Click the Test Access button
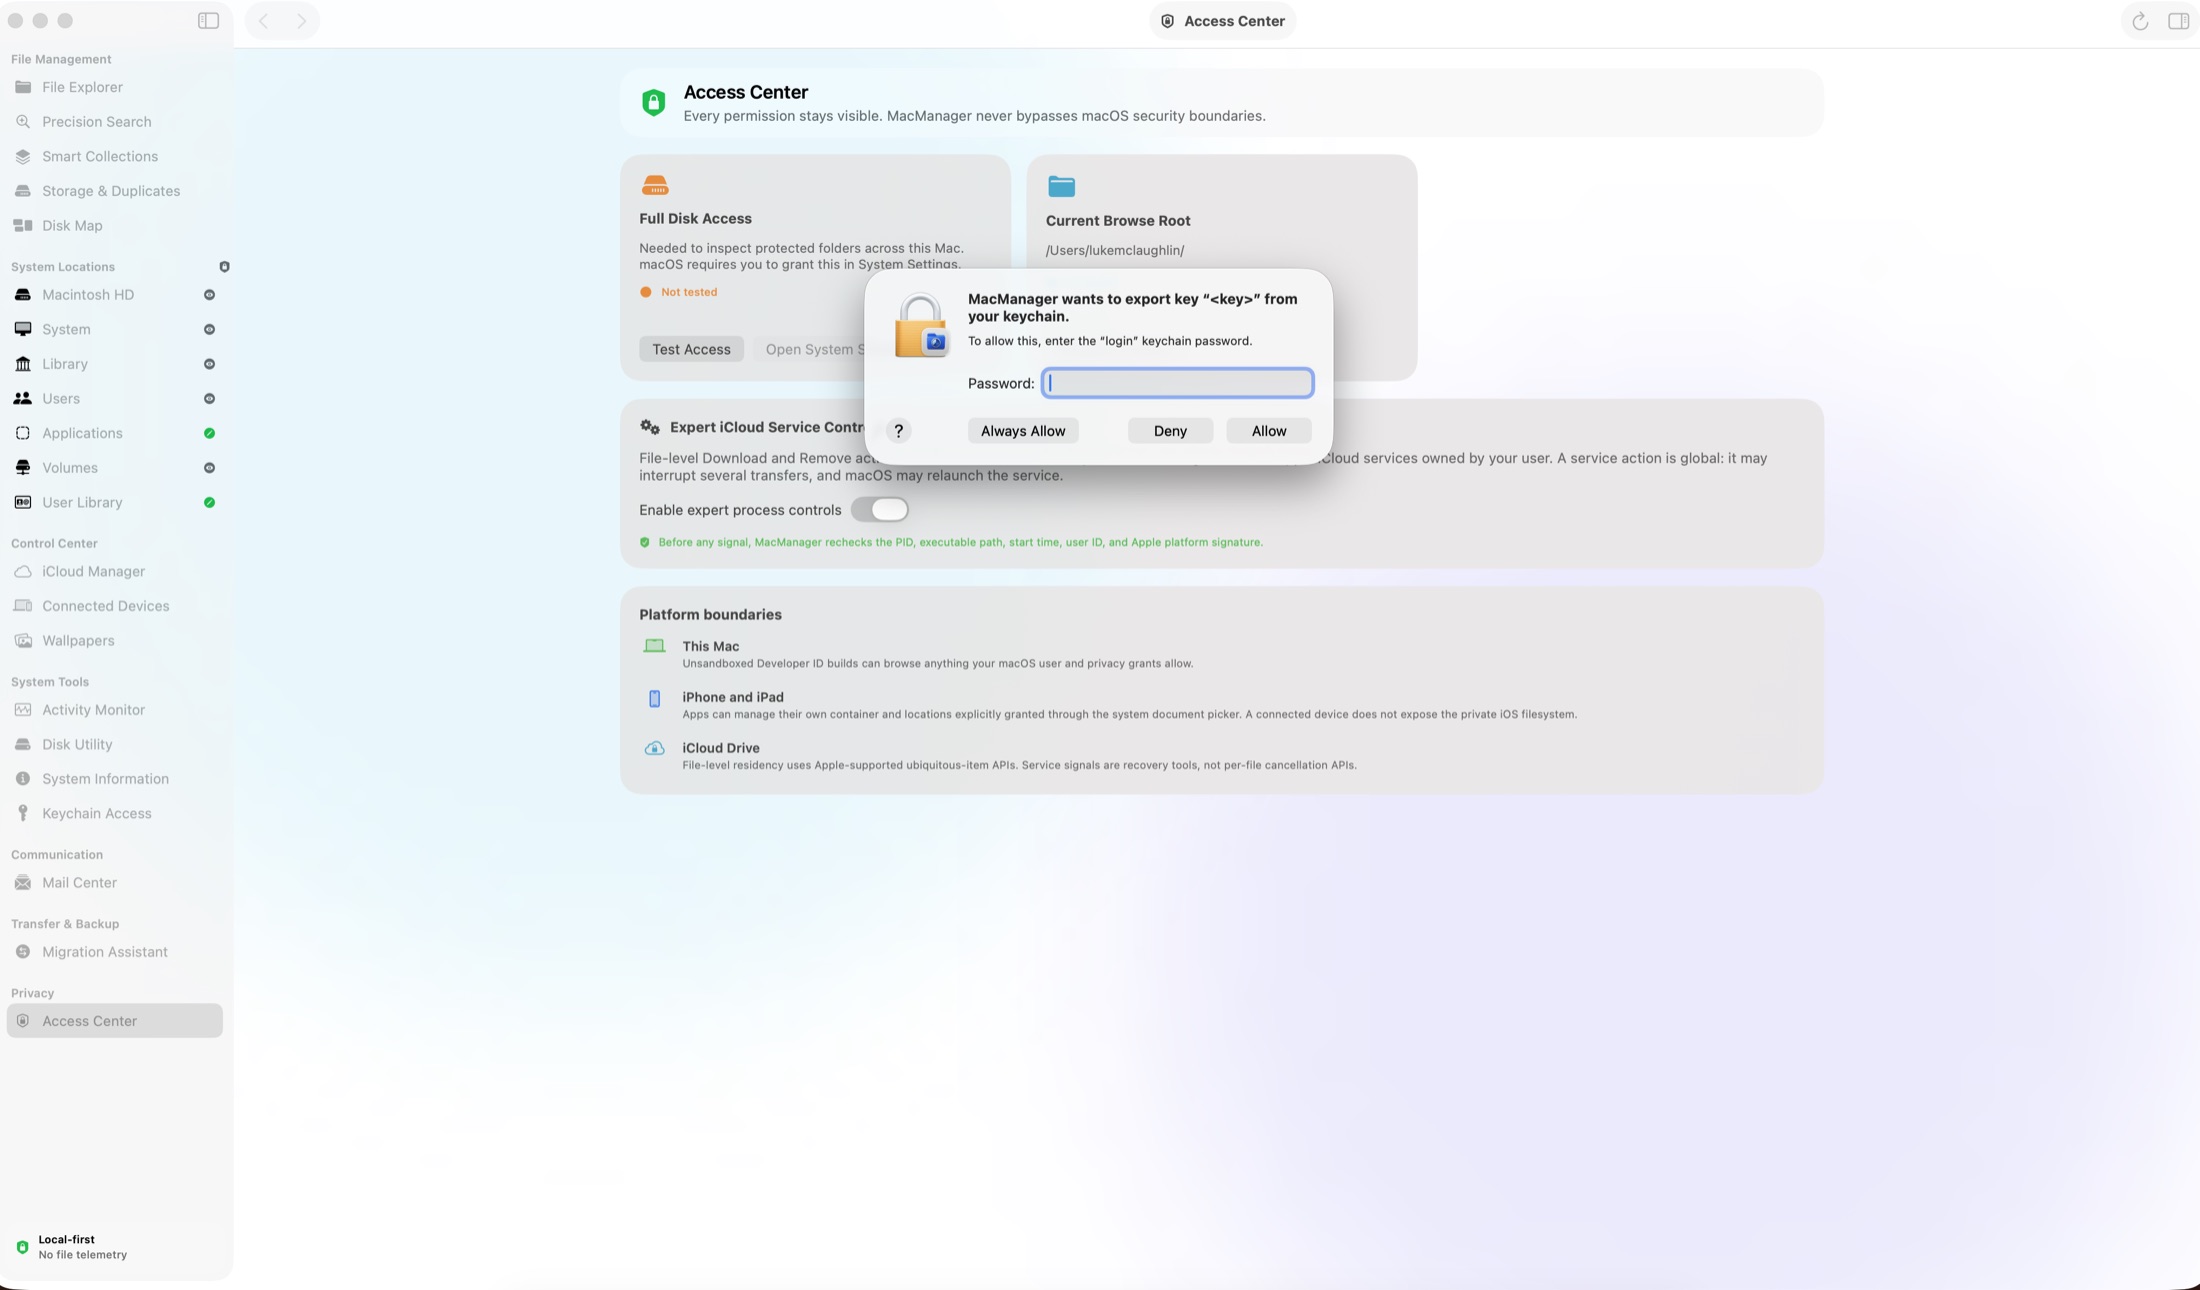Screen dimensions: 2200x1290 tap(691, 349)
